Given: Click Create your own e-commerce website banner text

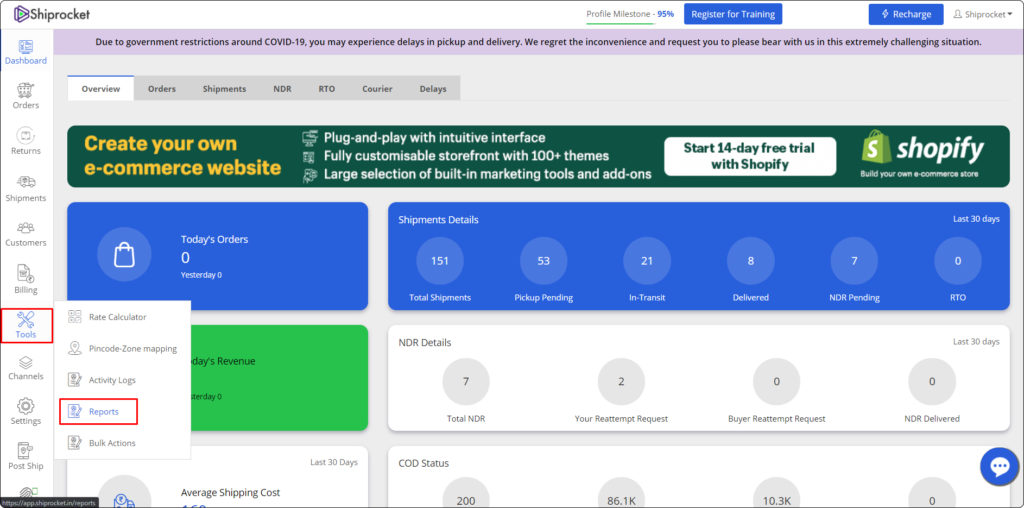Looking at the screenshot, I should pos(183,155).
